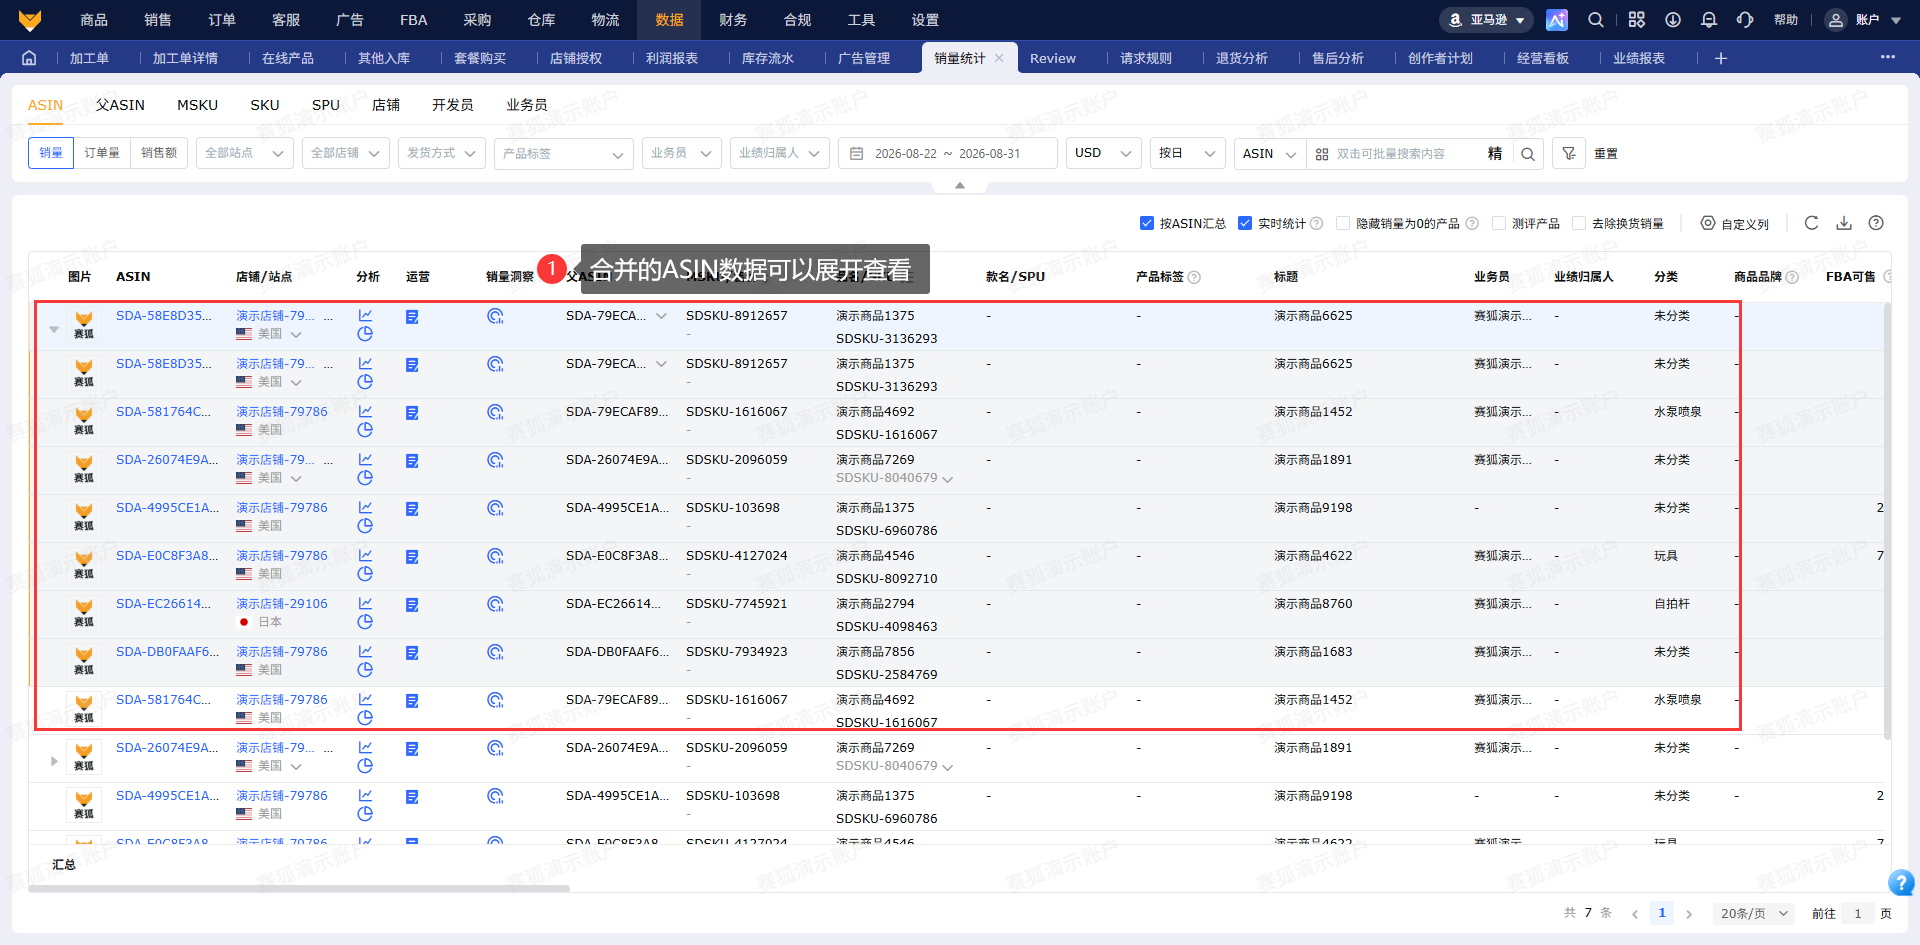Open trend chart icon for SDA-EC26614 row
Screen dimensions: 1920x945
[x=365, y=603]
